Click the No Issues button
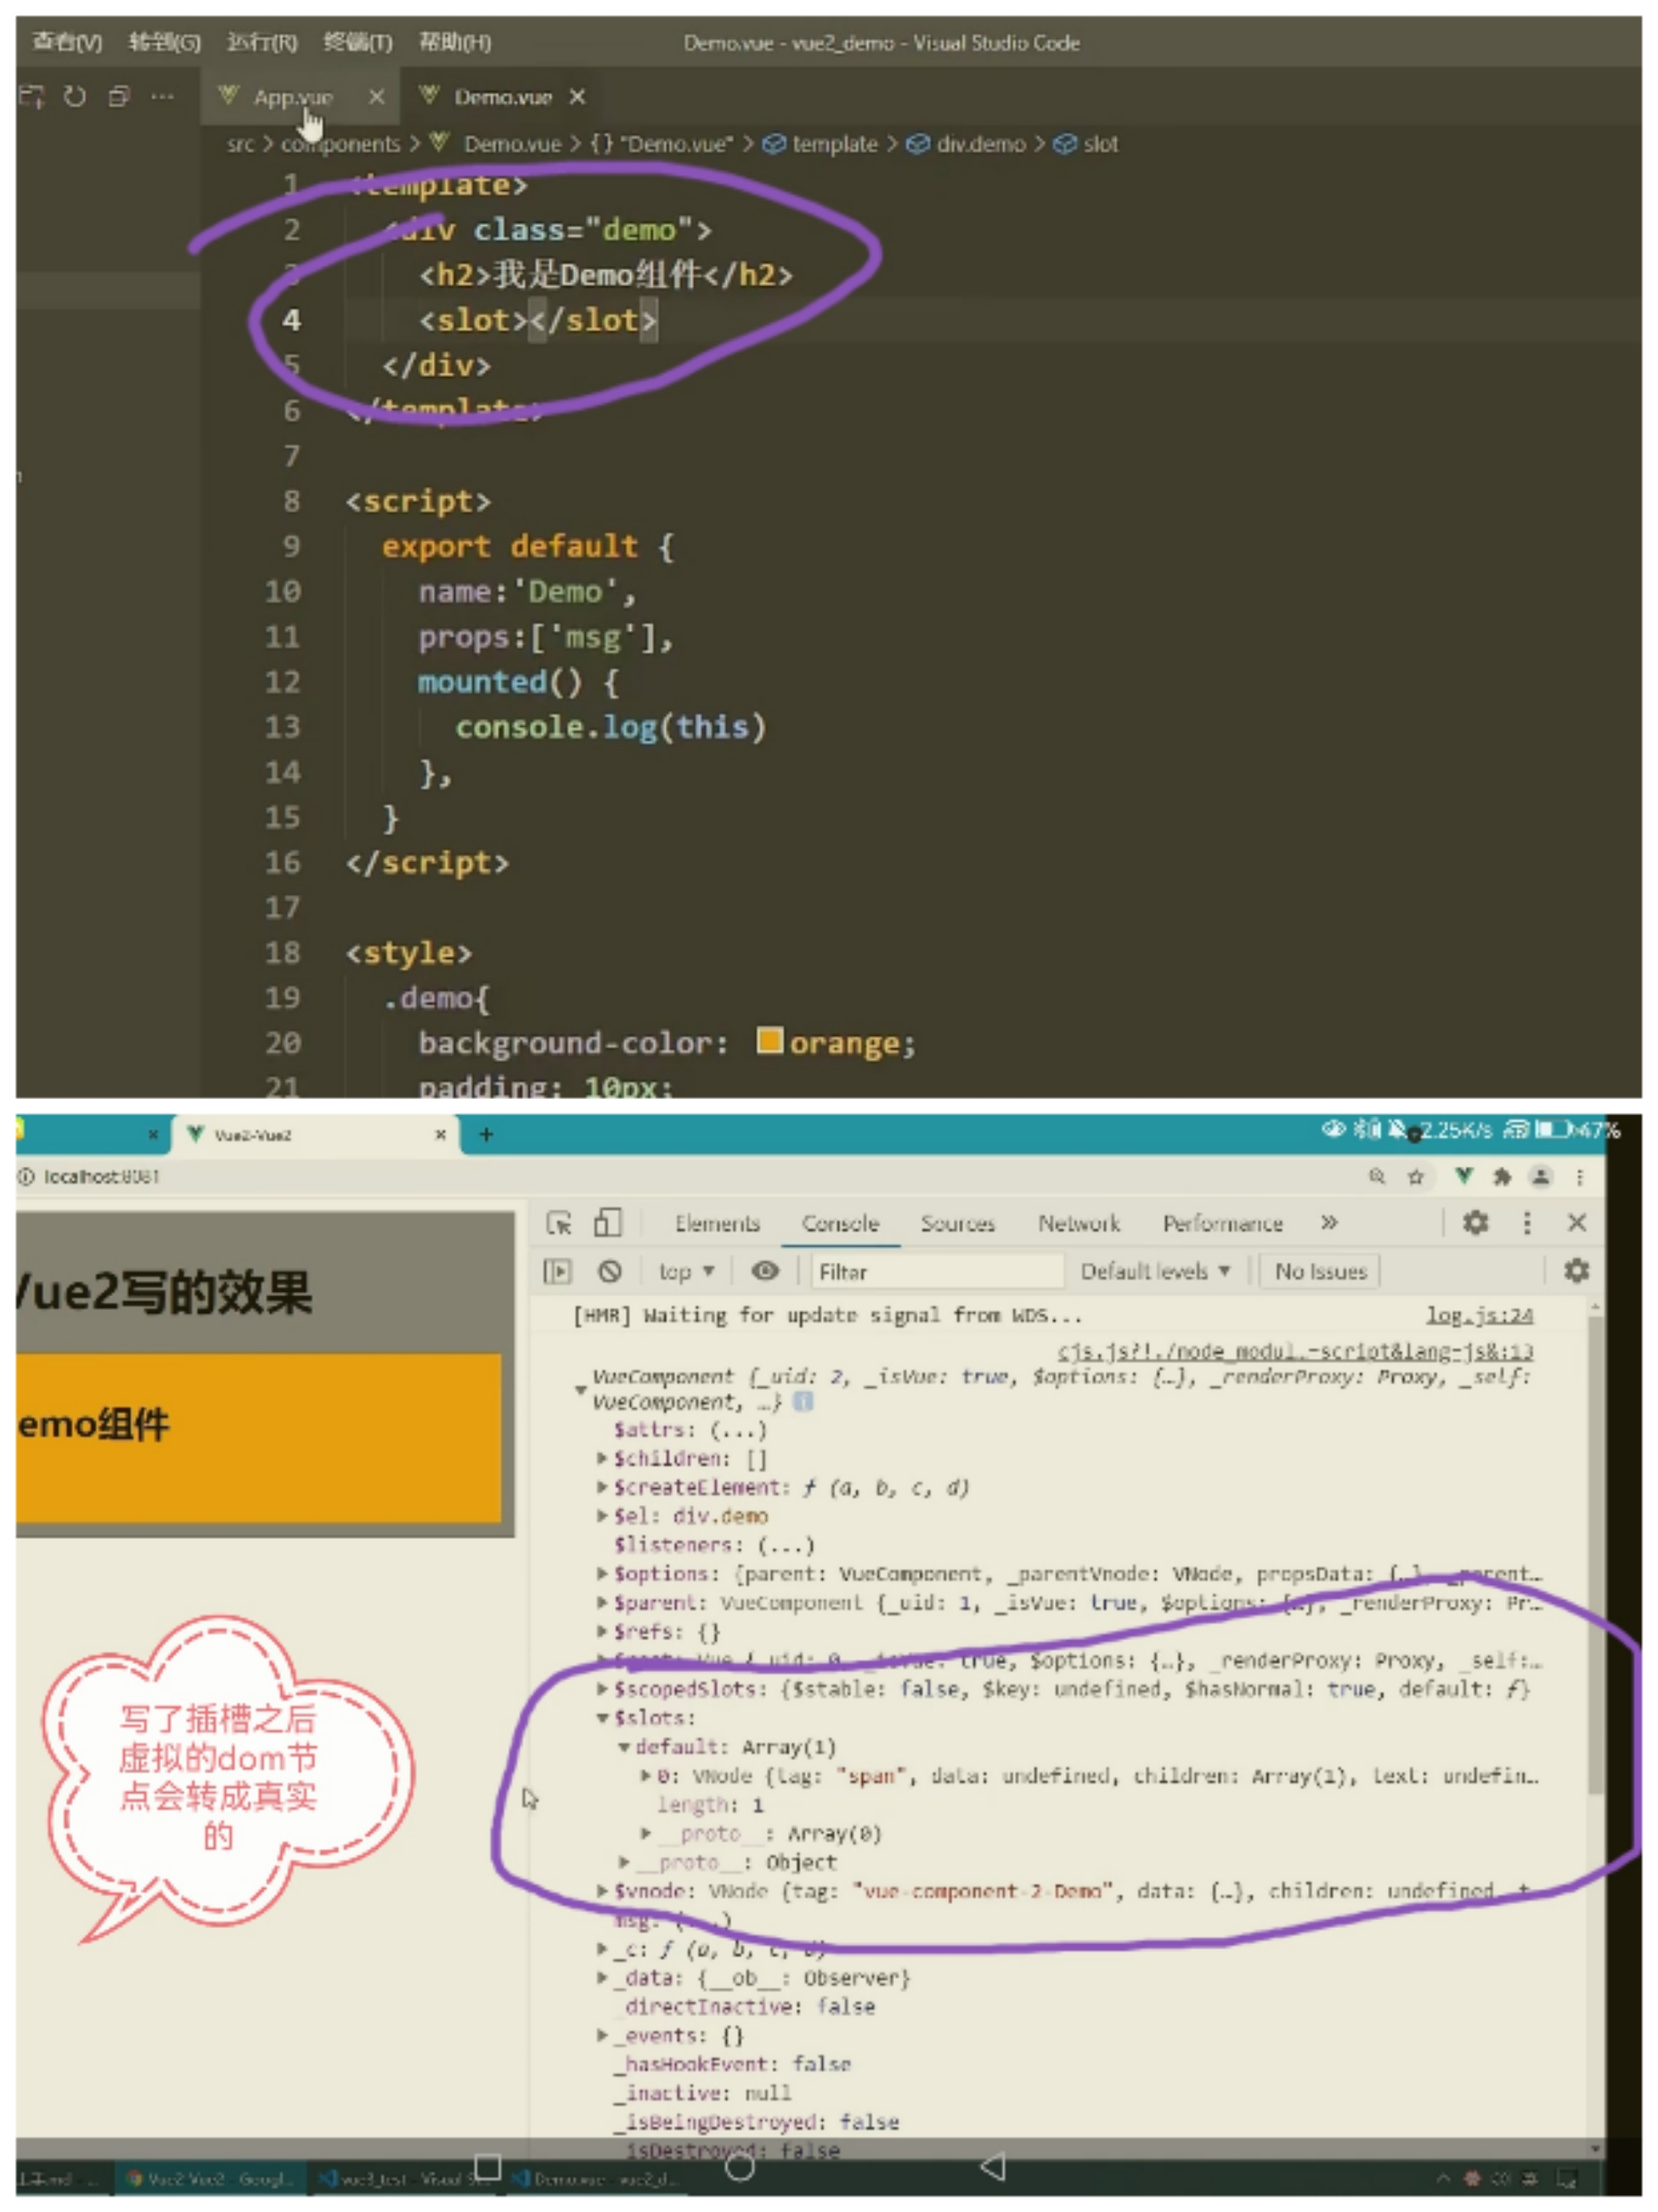 pos(1320,1271)
